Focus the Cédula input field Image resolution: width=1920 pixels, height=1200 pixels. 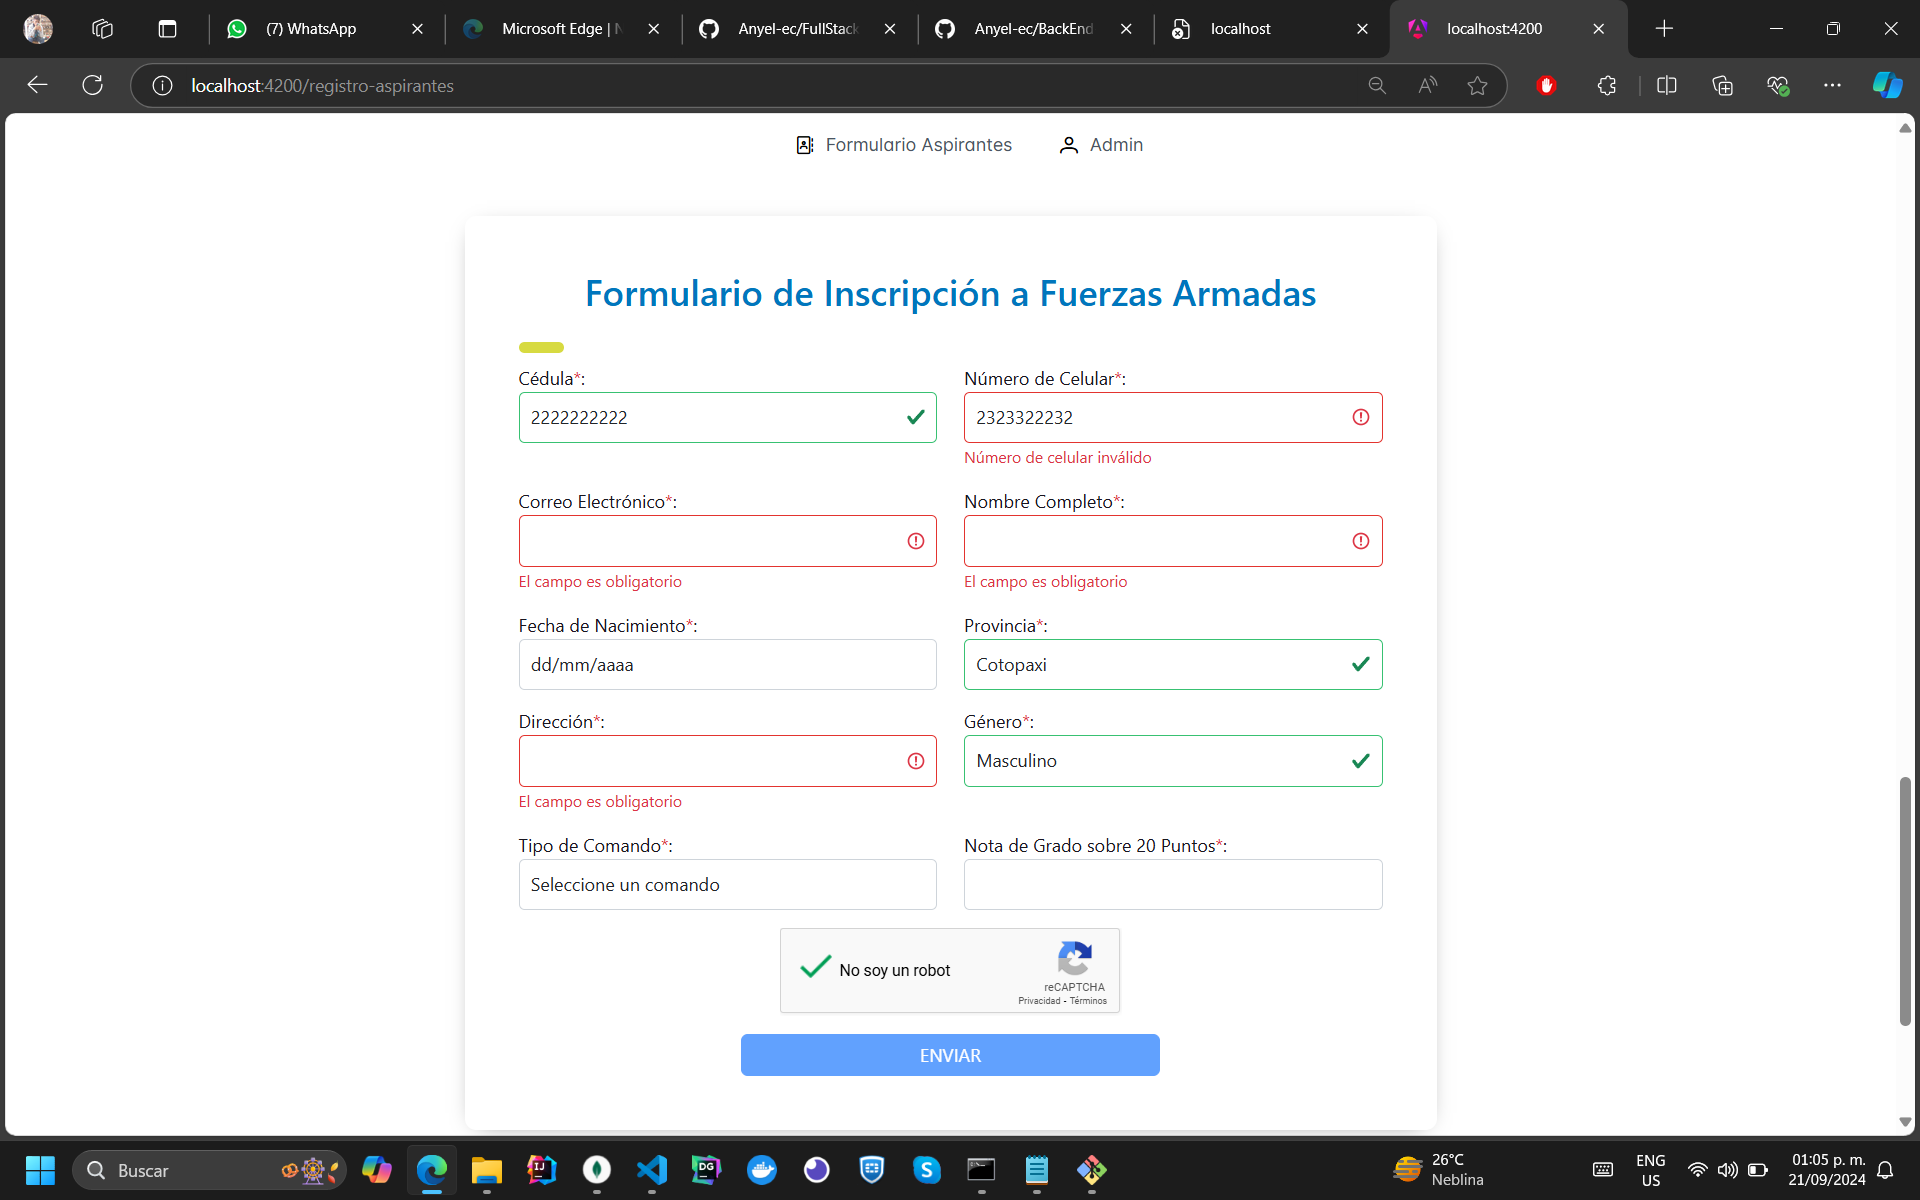[727, 417]
